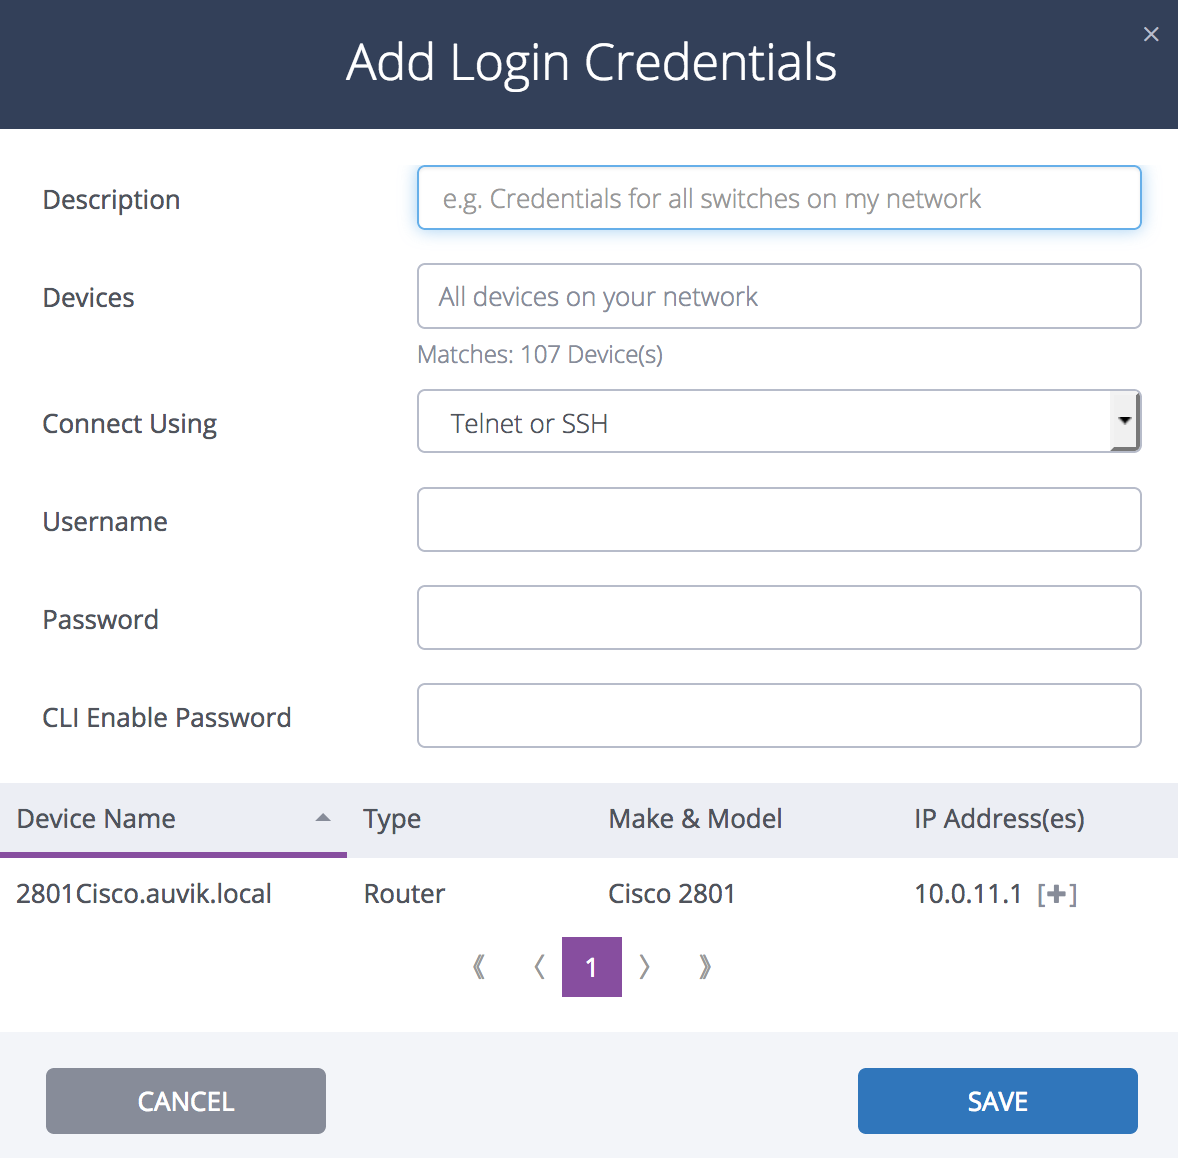
Task: Sort table by Type column
Action: pos(392,819)
